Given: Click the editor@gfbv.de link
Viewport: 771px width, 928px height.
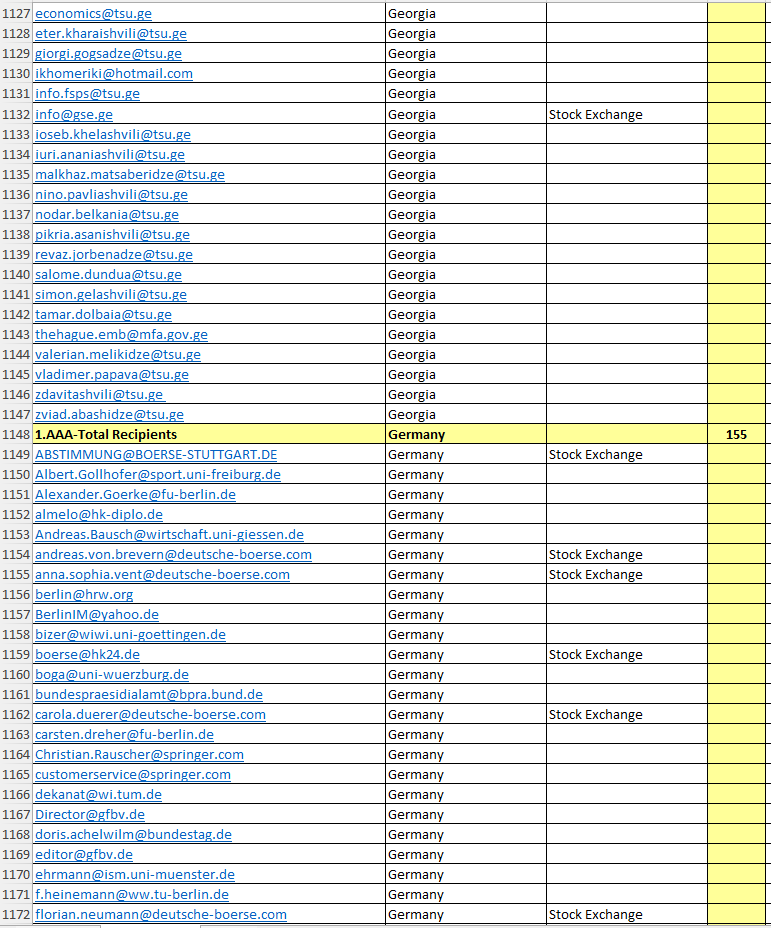Looking at the screenshot, I should coord(84,855).
